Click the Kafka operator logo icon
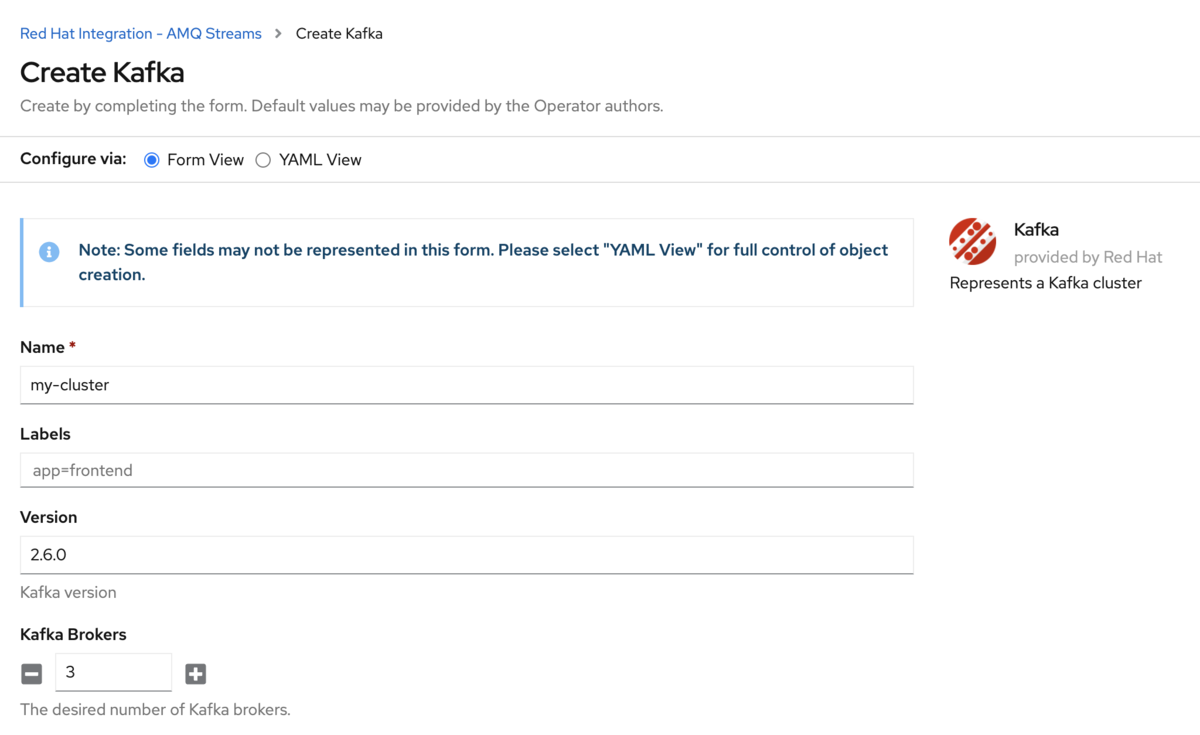This screenshot has height=735, width=1200. pyautogui.click(x=972, y=241)
